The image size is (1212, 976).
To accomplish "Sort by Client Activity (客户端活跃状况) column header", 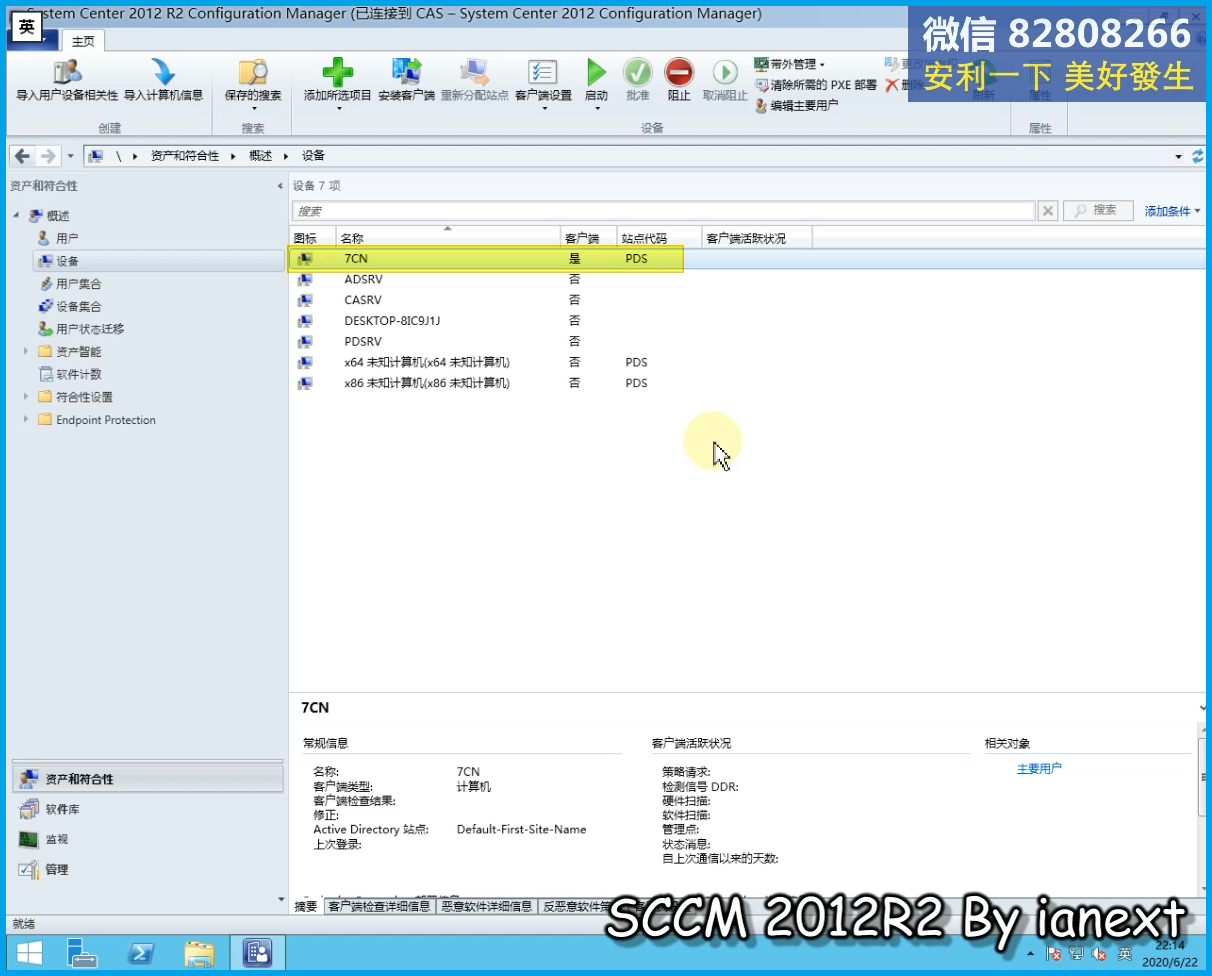I will 757,238.
